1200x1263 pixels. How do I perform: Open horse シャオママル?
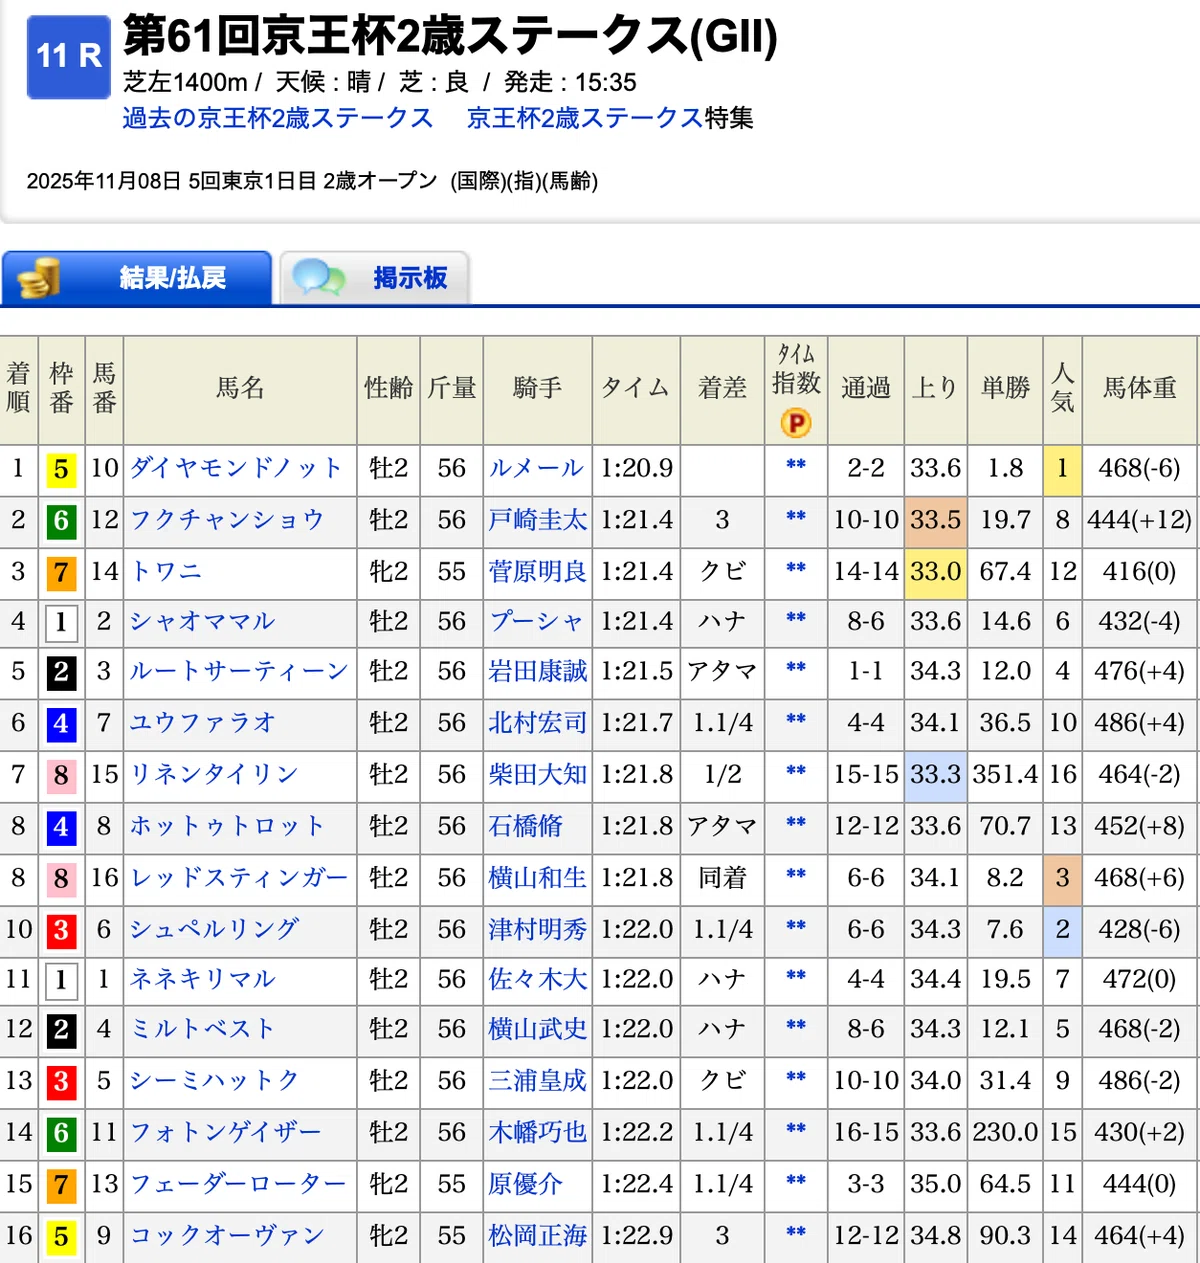click(x=202, y=621)
